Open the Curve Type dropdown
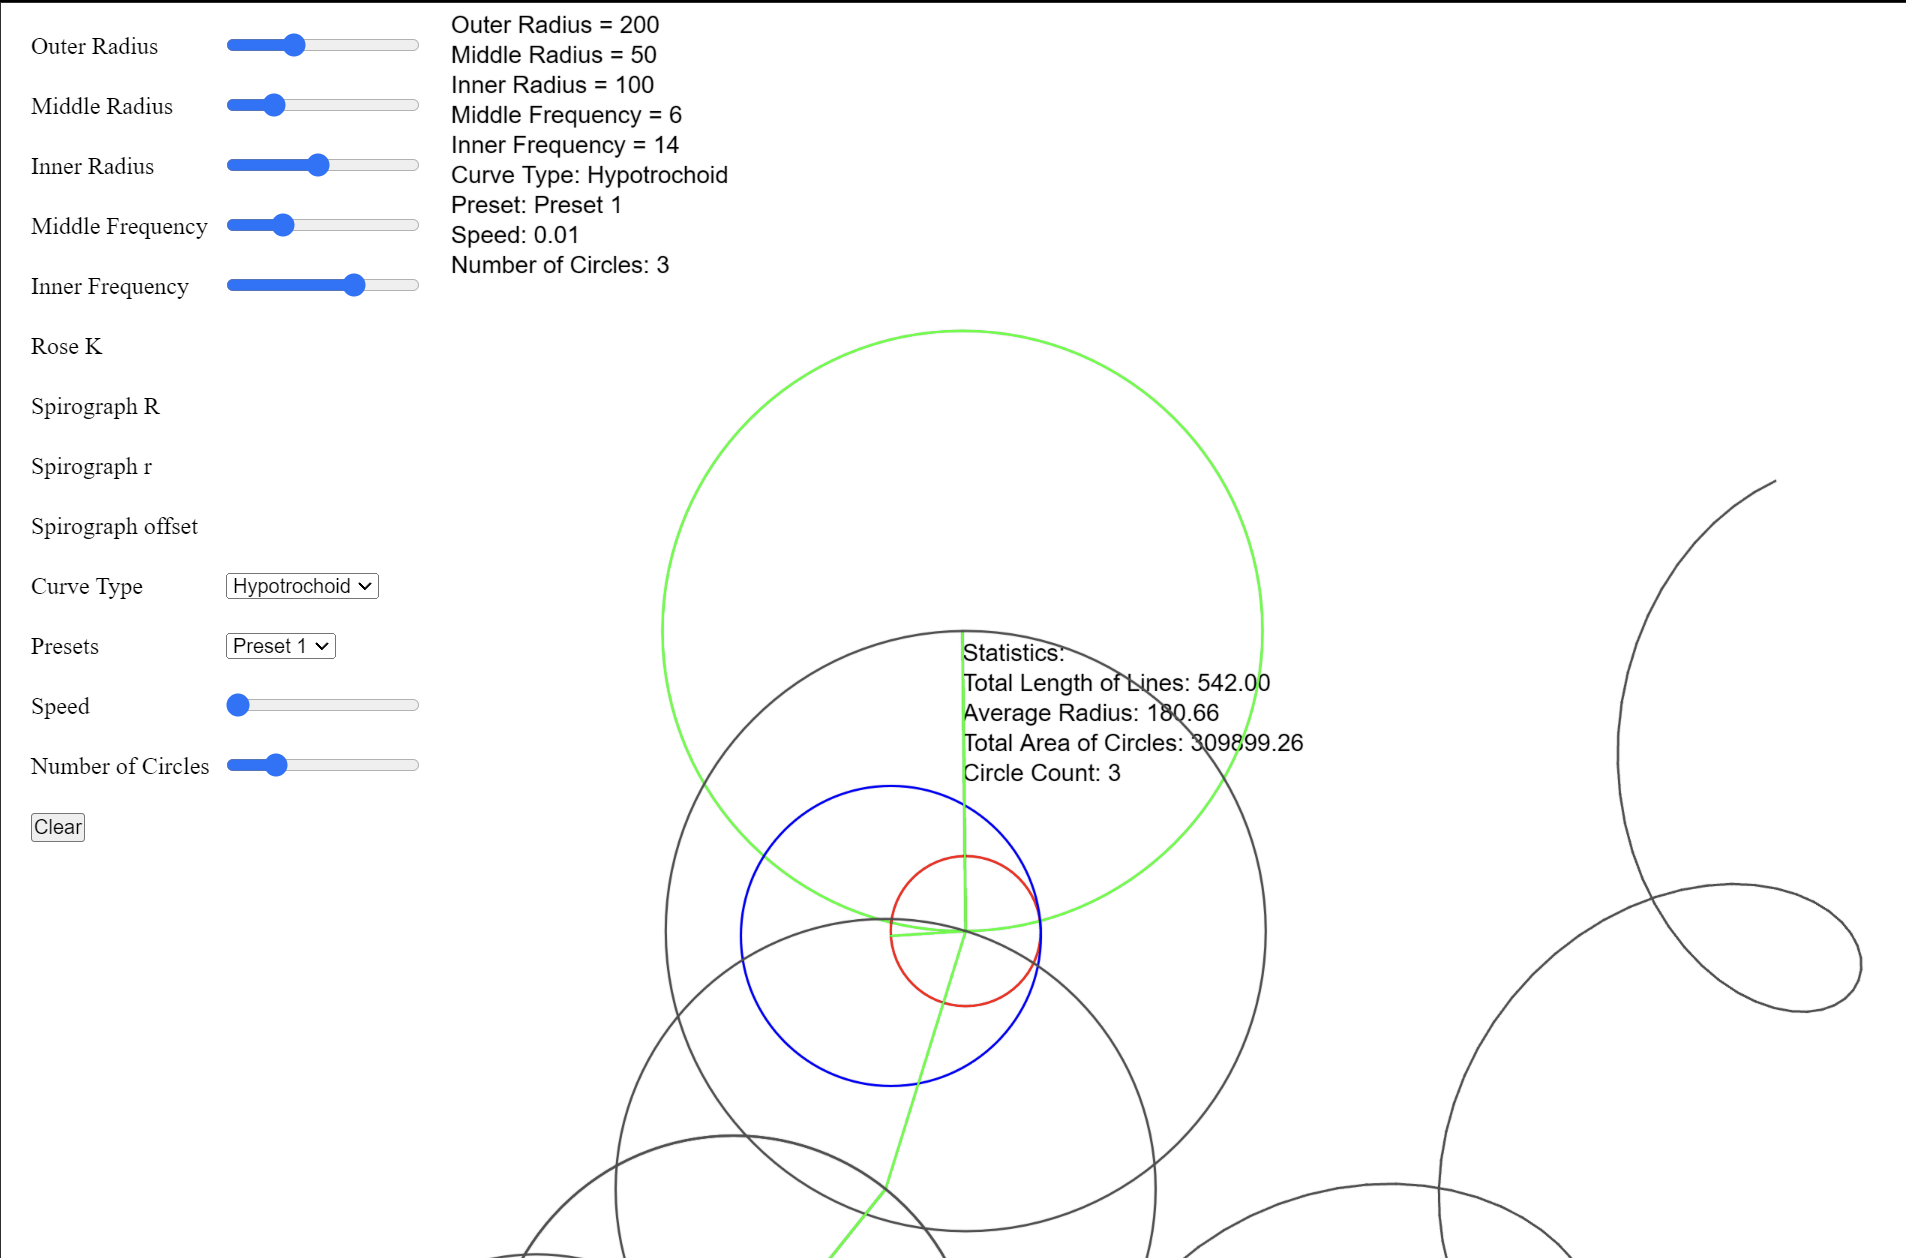Screen dimensions: 1906x1258 (302, 586)
